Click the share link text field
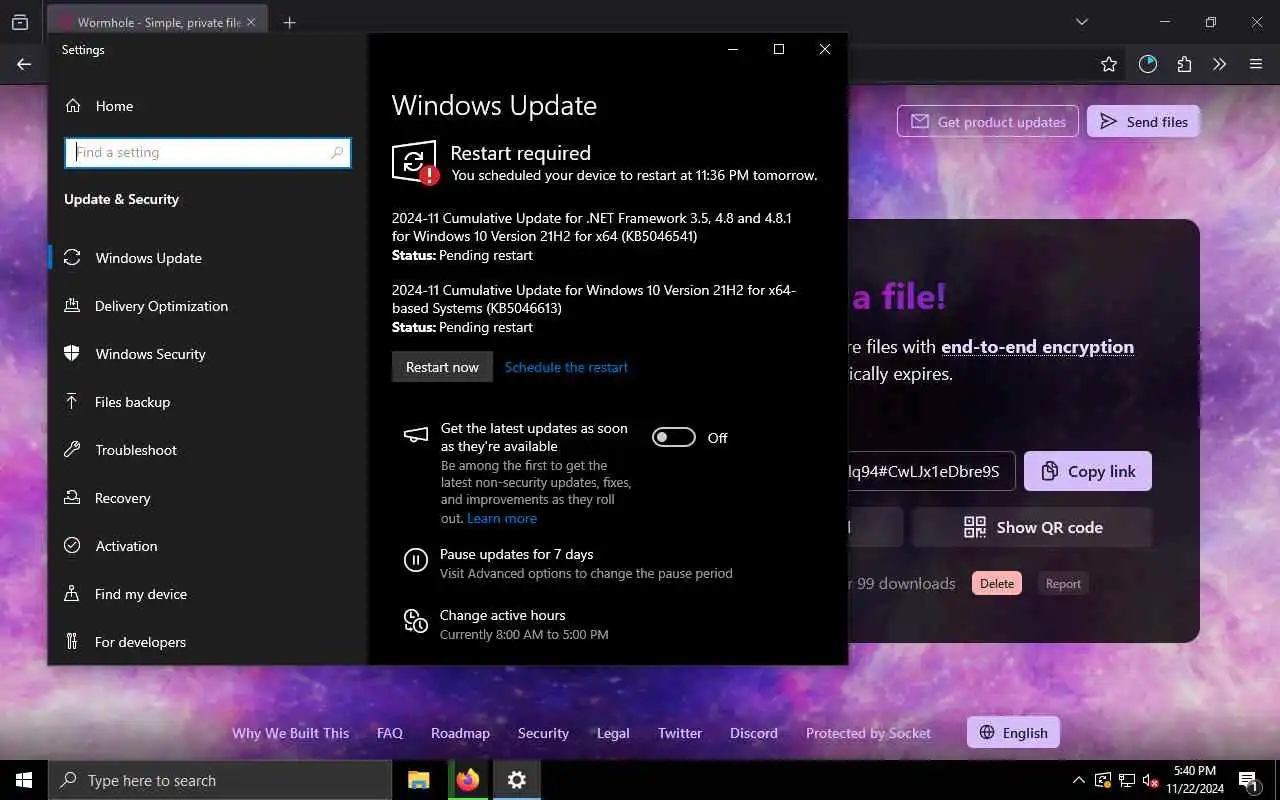Screen dimensions: 1280x800 tap(932, 471)
